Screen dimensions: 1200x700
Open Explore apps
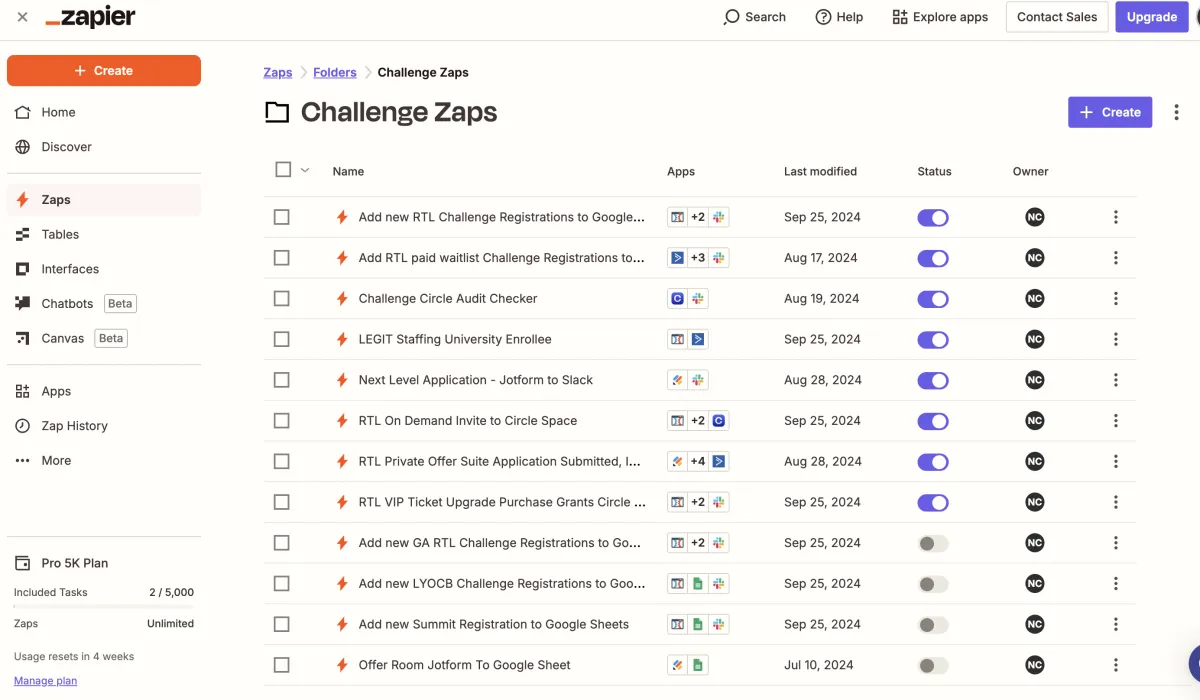click(940, 17)
